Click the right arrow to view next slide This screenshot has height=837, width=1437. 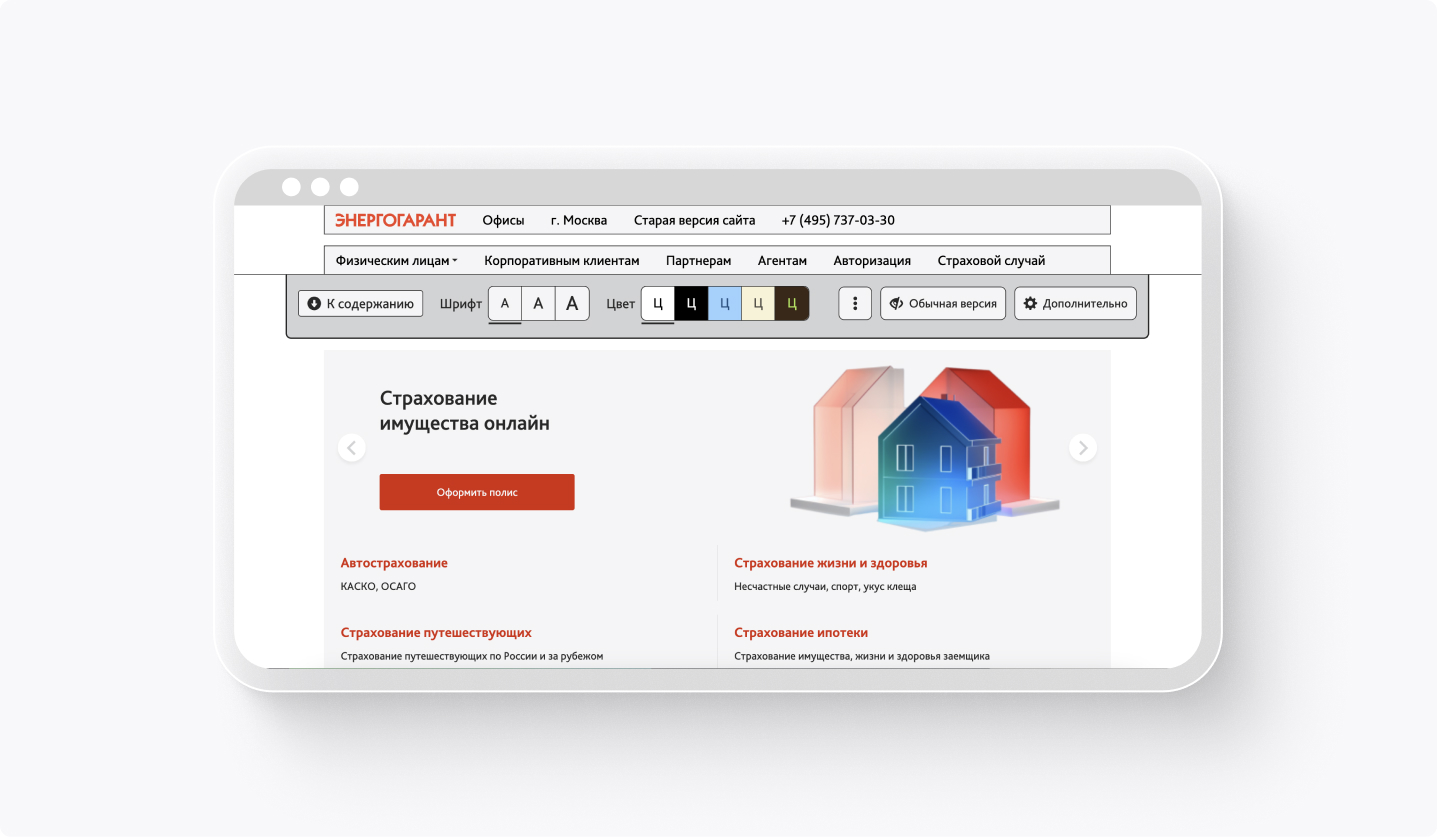pos(1082,447)
